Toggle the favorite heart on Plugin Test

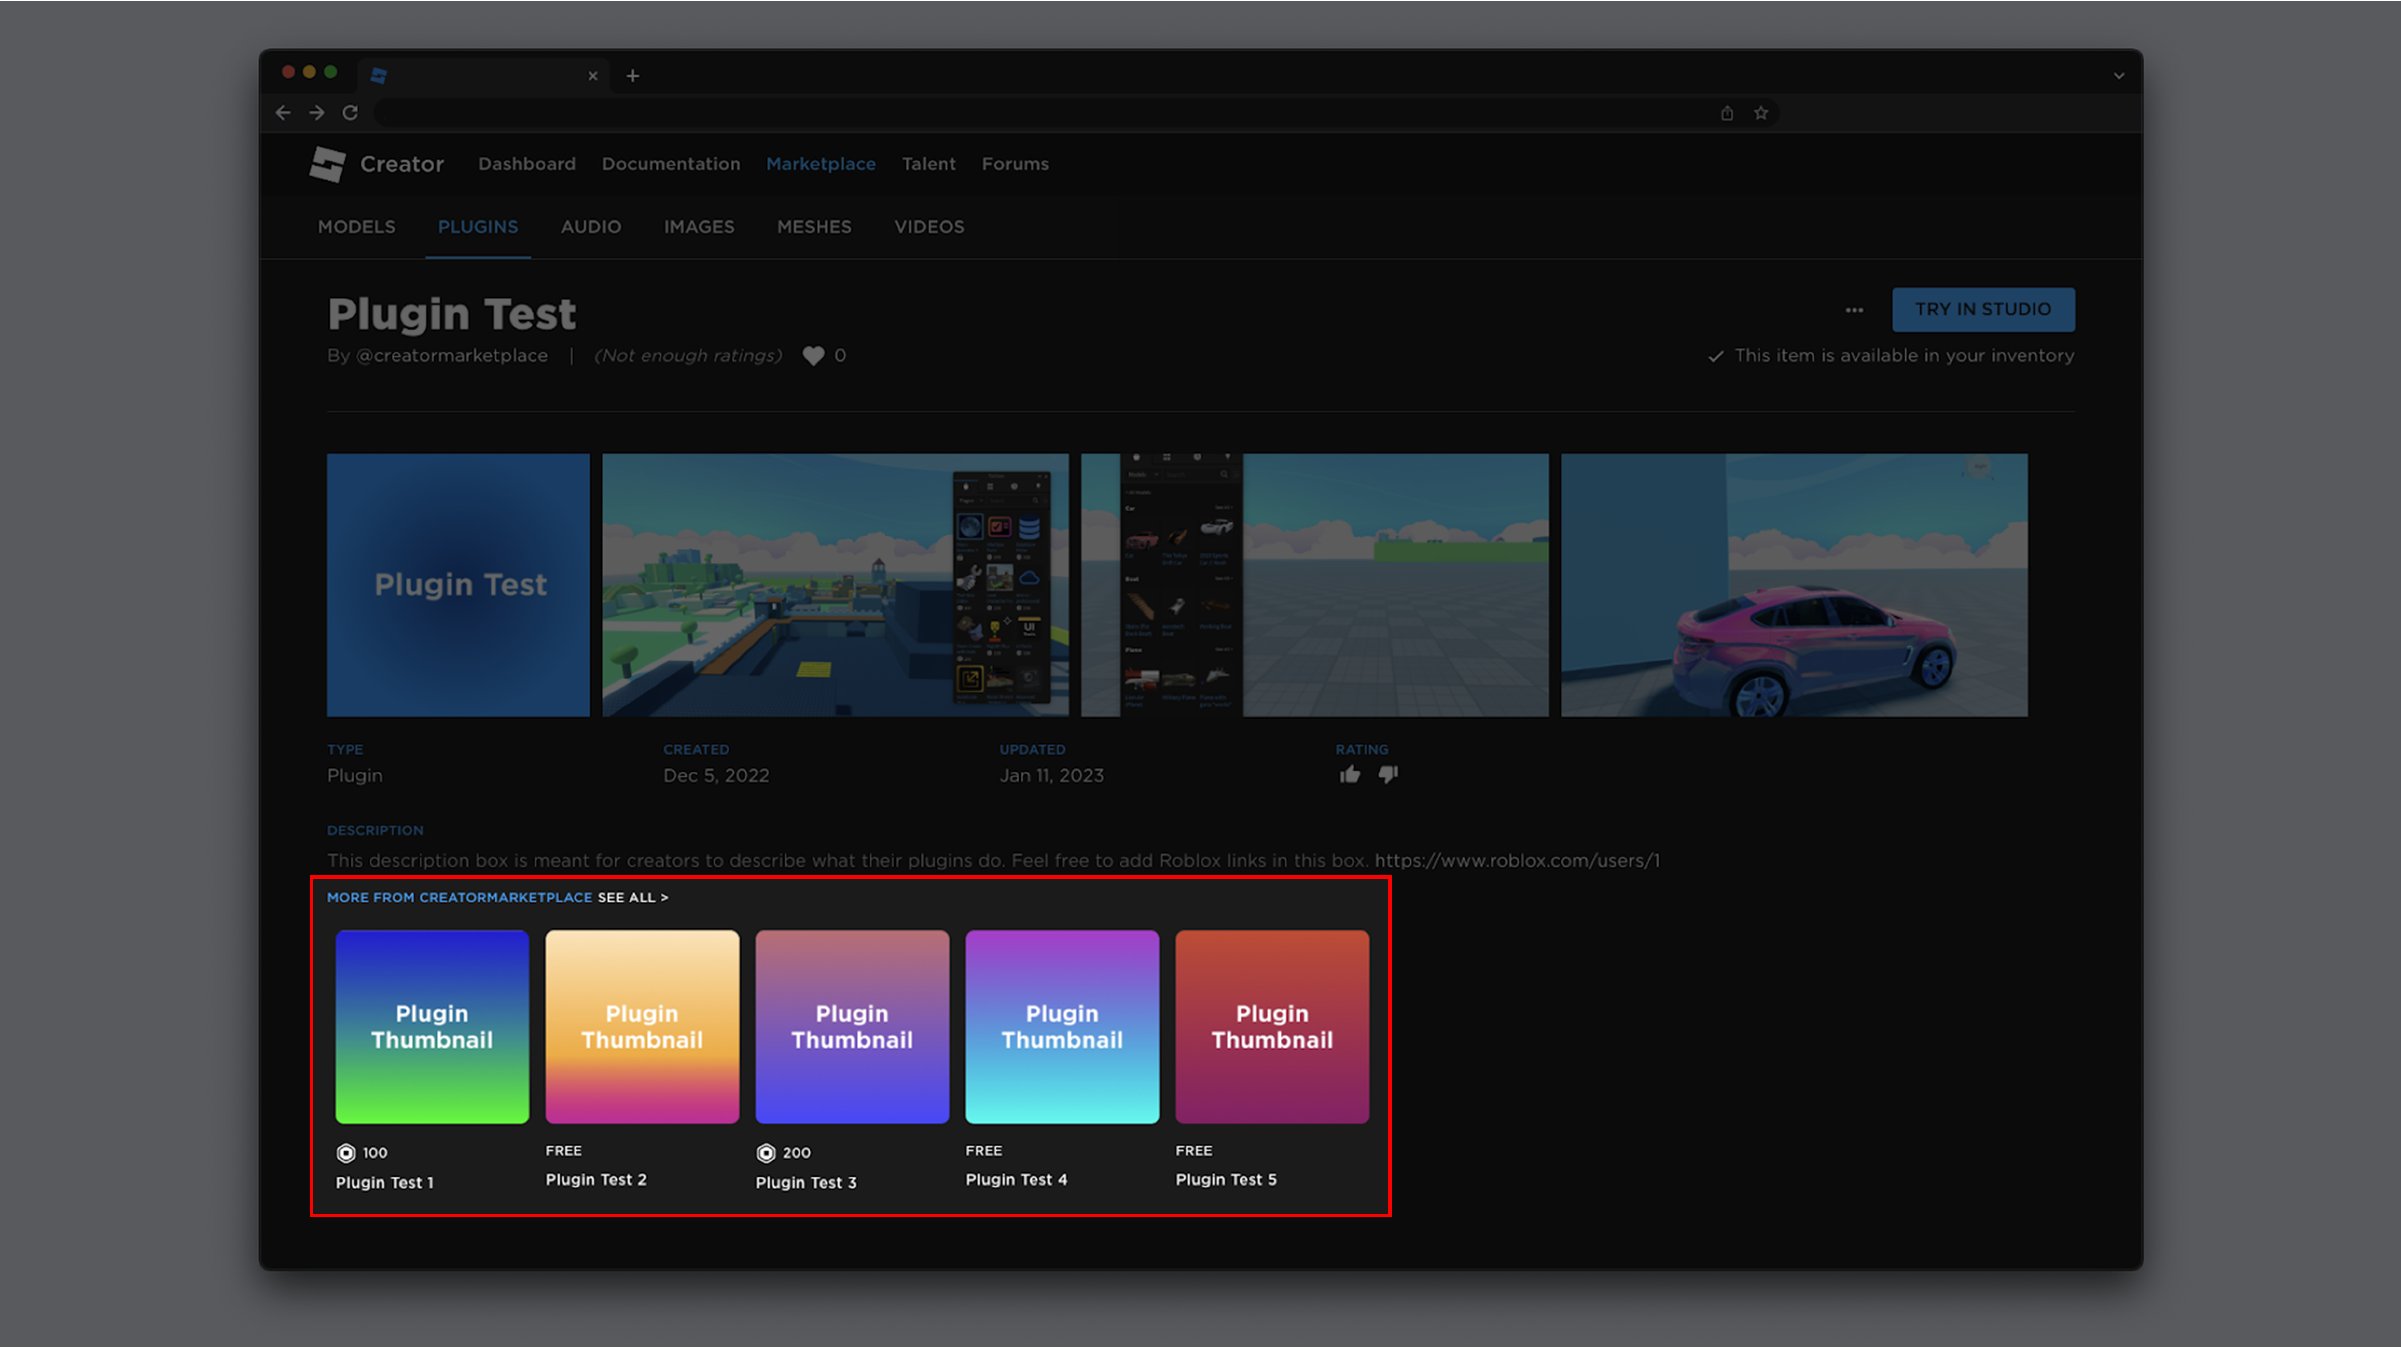coord(815,355)
